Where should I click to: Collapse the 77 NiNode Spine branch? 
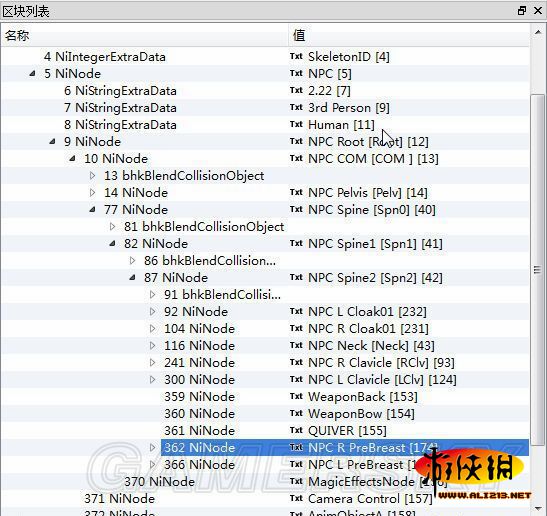coord(92,209)
